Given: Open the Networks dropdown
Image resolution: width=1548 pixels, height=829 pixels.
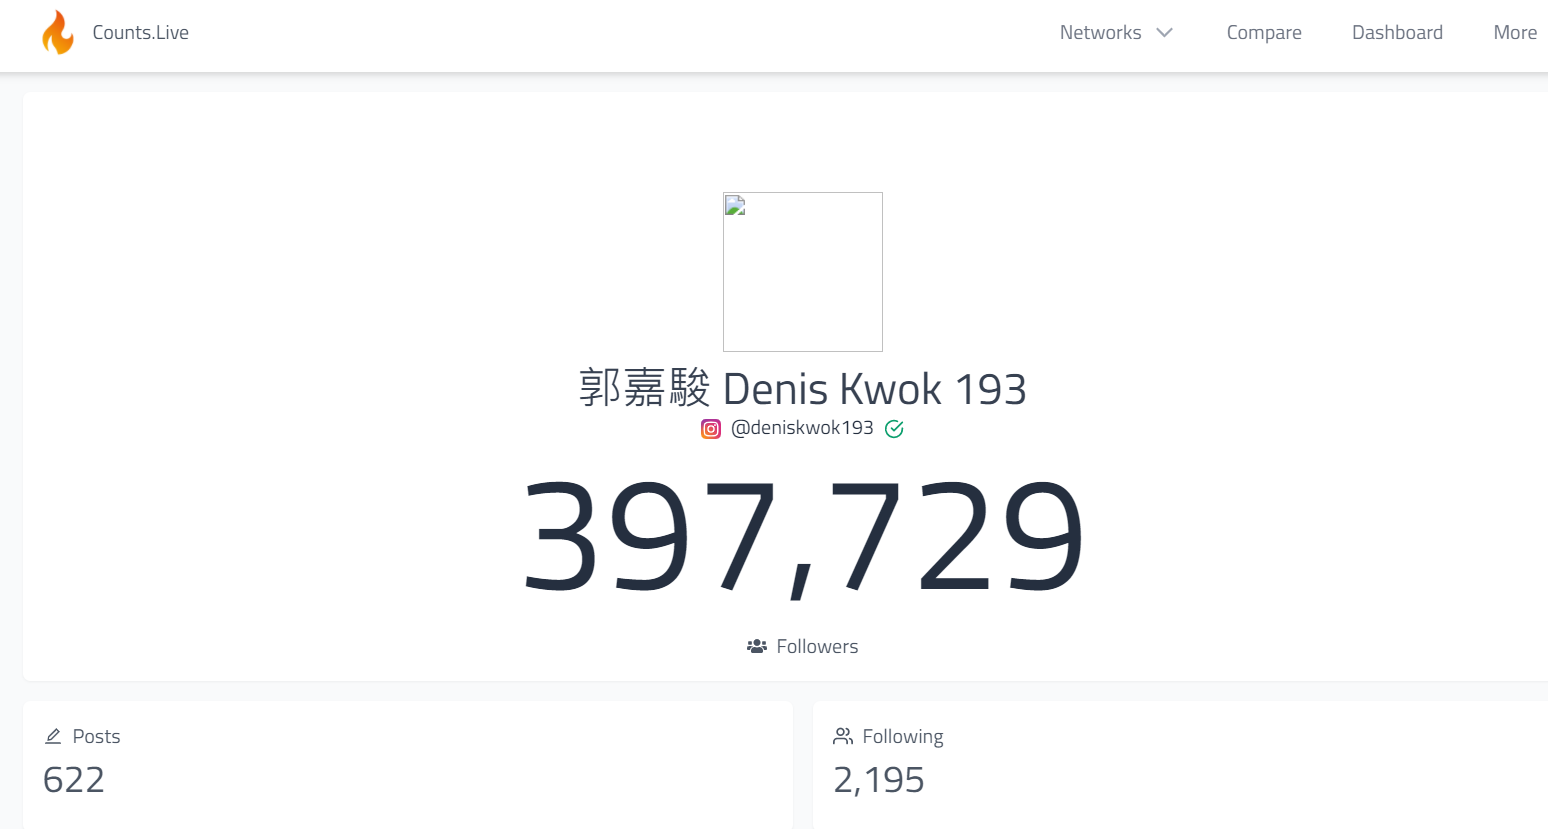Looking at the screenshot, I should click(1101, 32).
